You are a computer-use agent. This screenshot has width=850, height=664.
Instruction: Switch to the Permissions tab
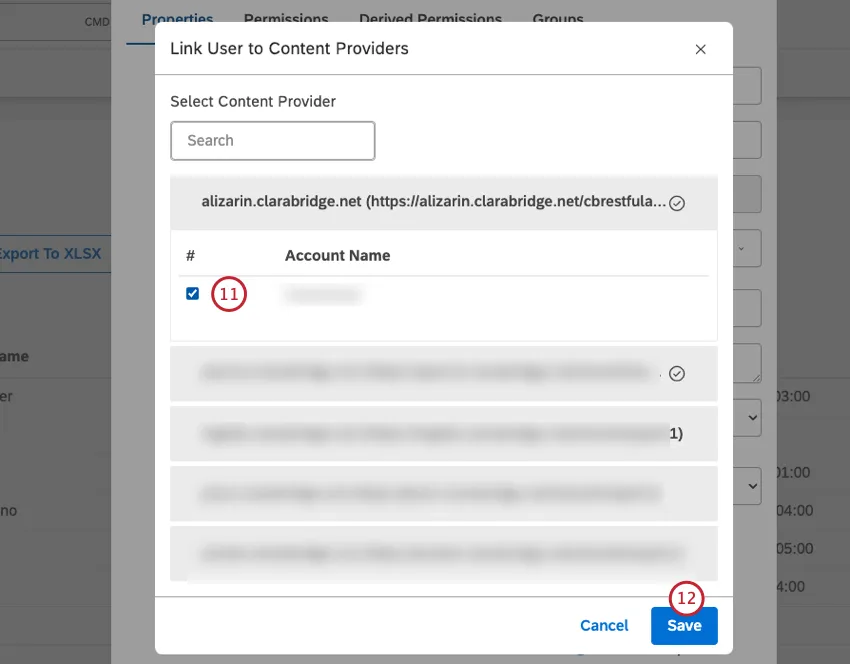(286, 19)
